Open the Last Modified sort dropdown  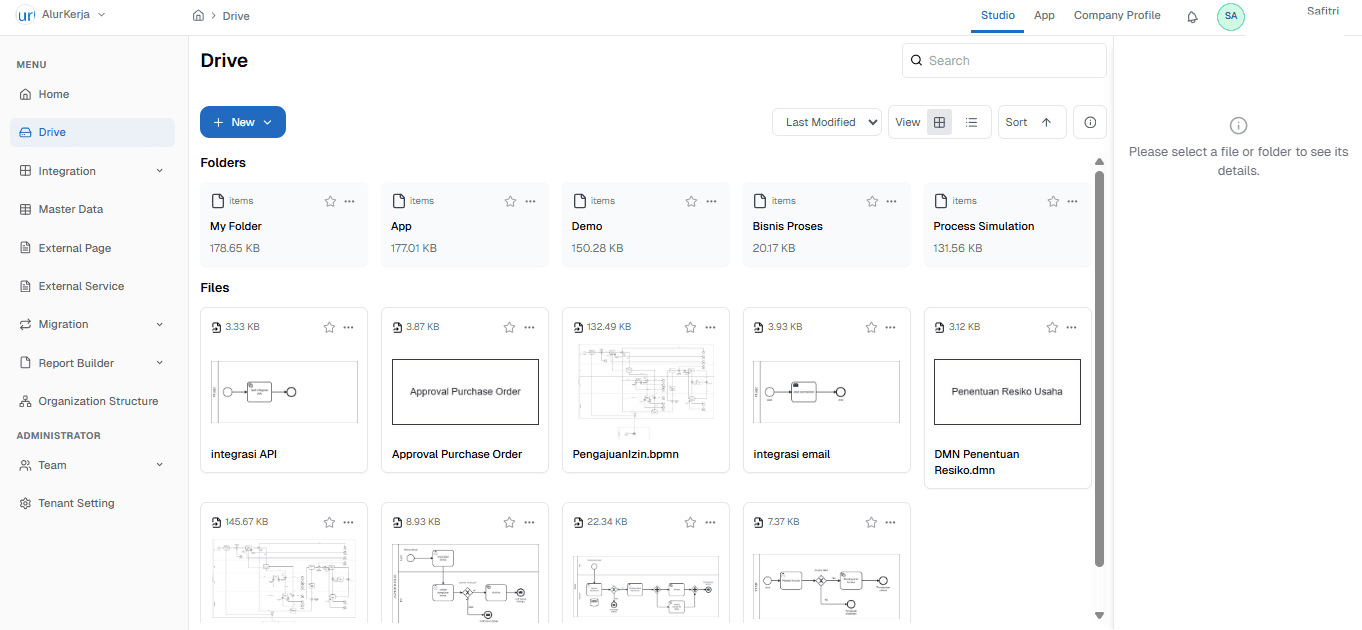826,122
